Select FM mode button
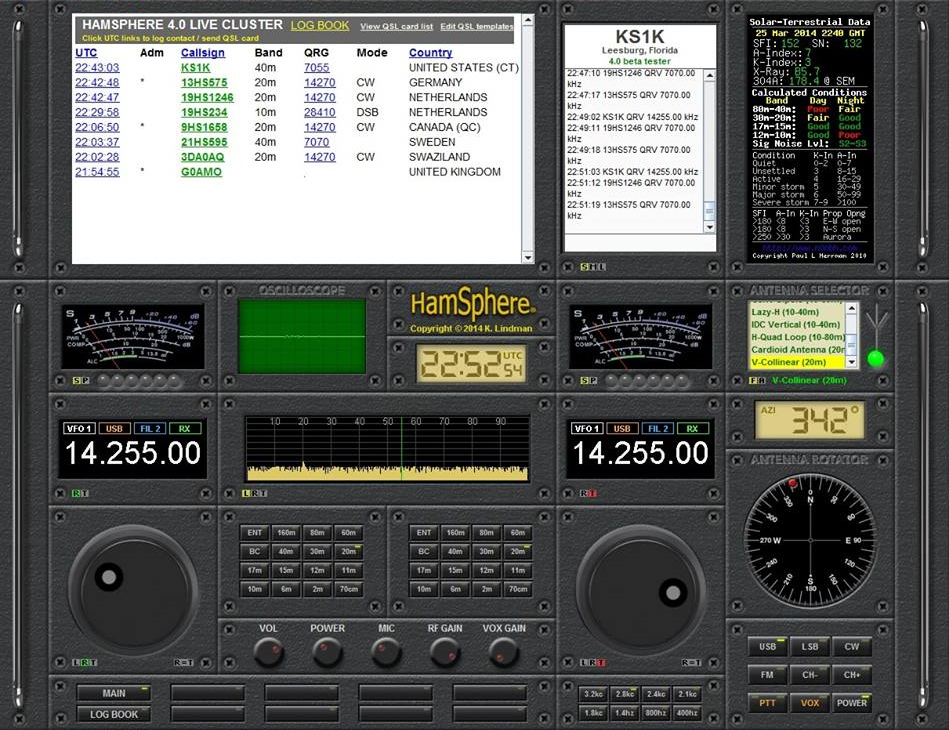949x730 pixels. (x=767, y=675)
